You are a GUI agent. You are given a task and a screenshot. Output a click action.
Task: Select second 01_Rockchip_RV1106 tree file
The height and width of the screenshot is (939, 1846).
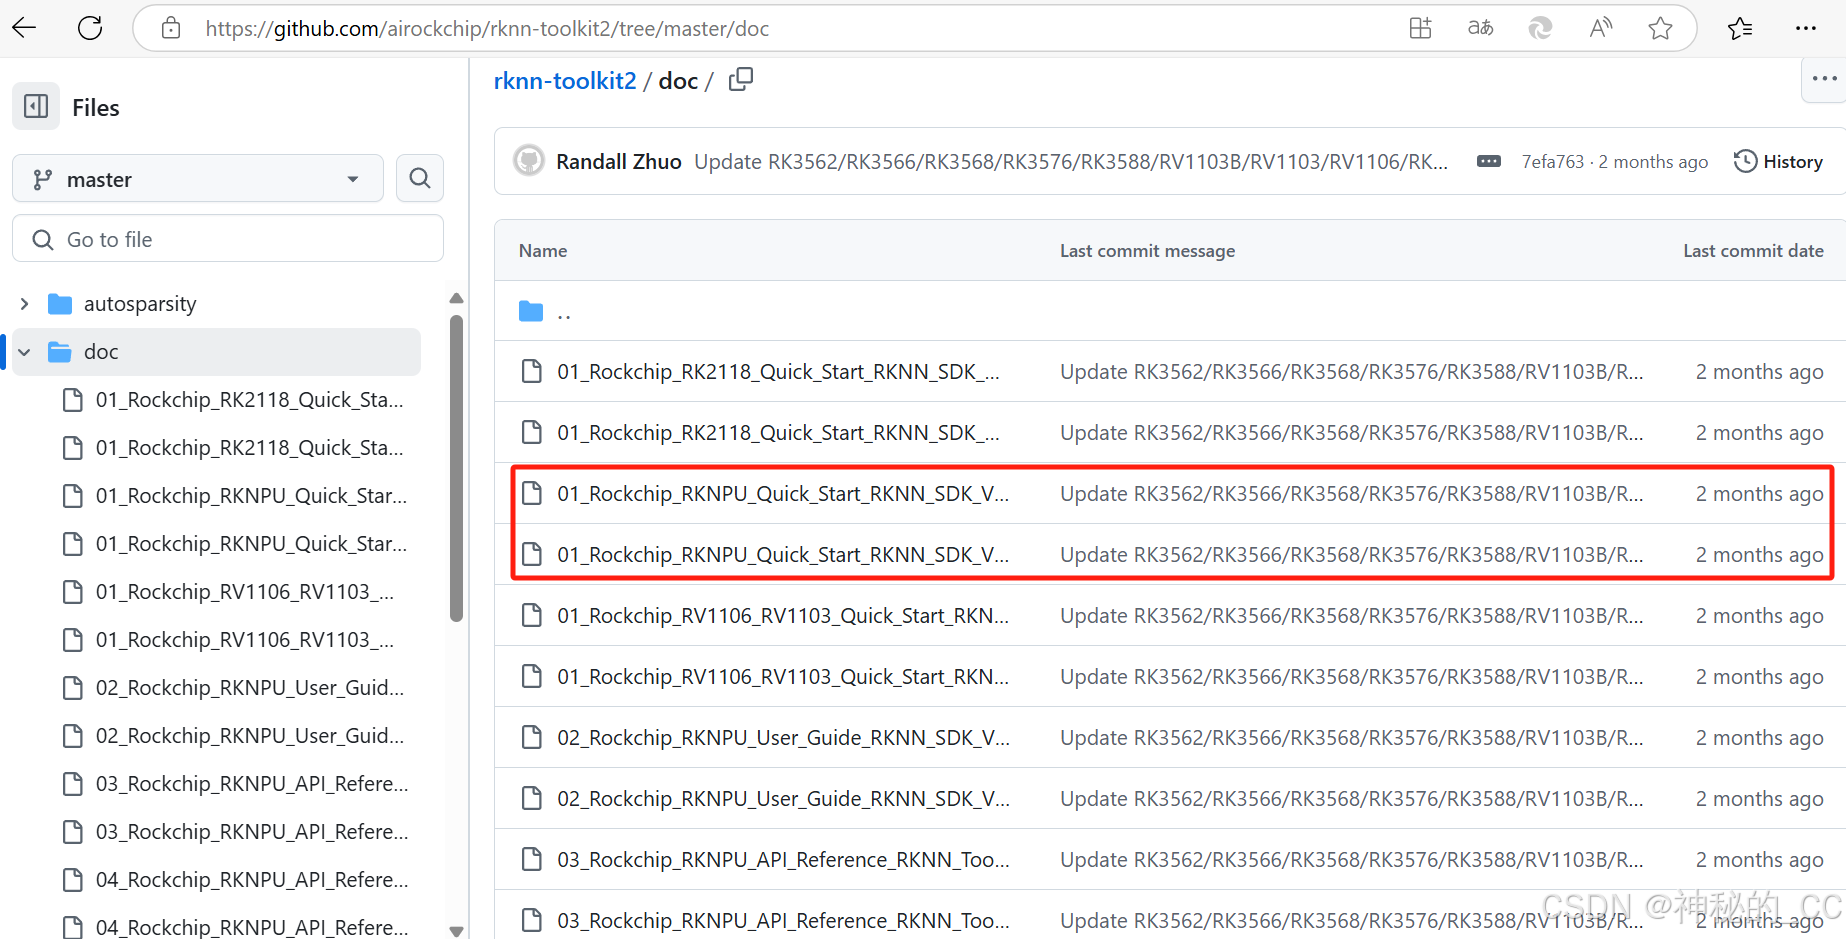245,640
